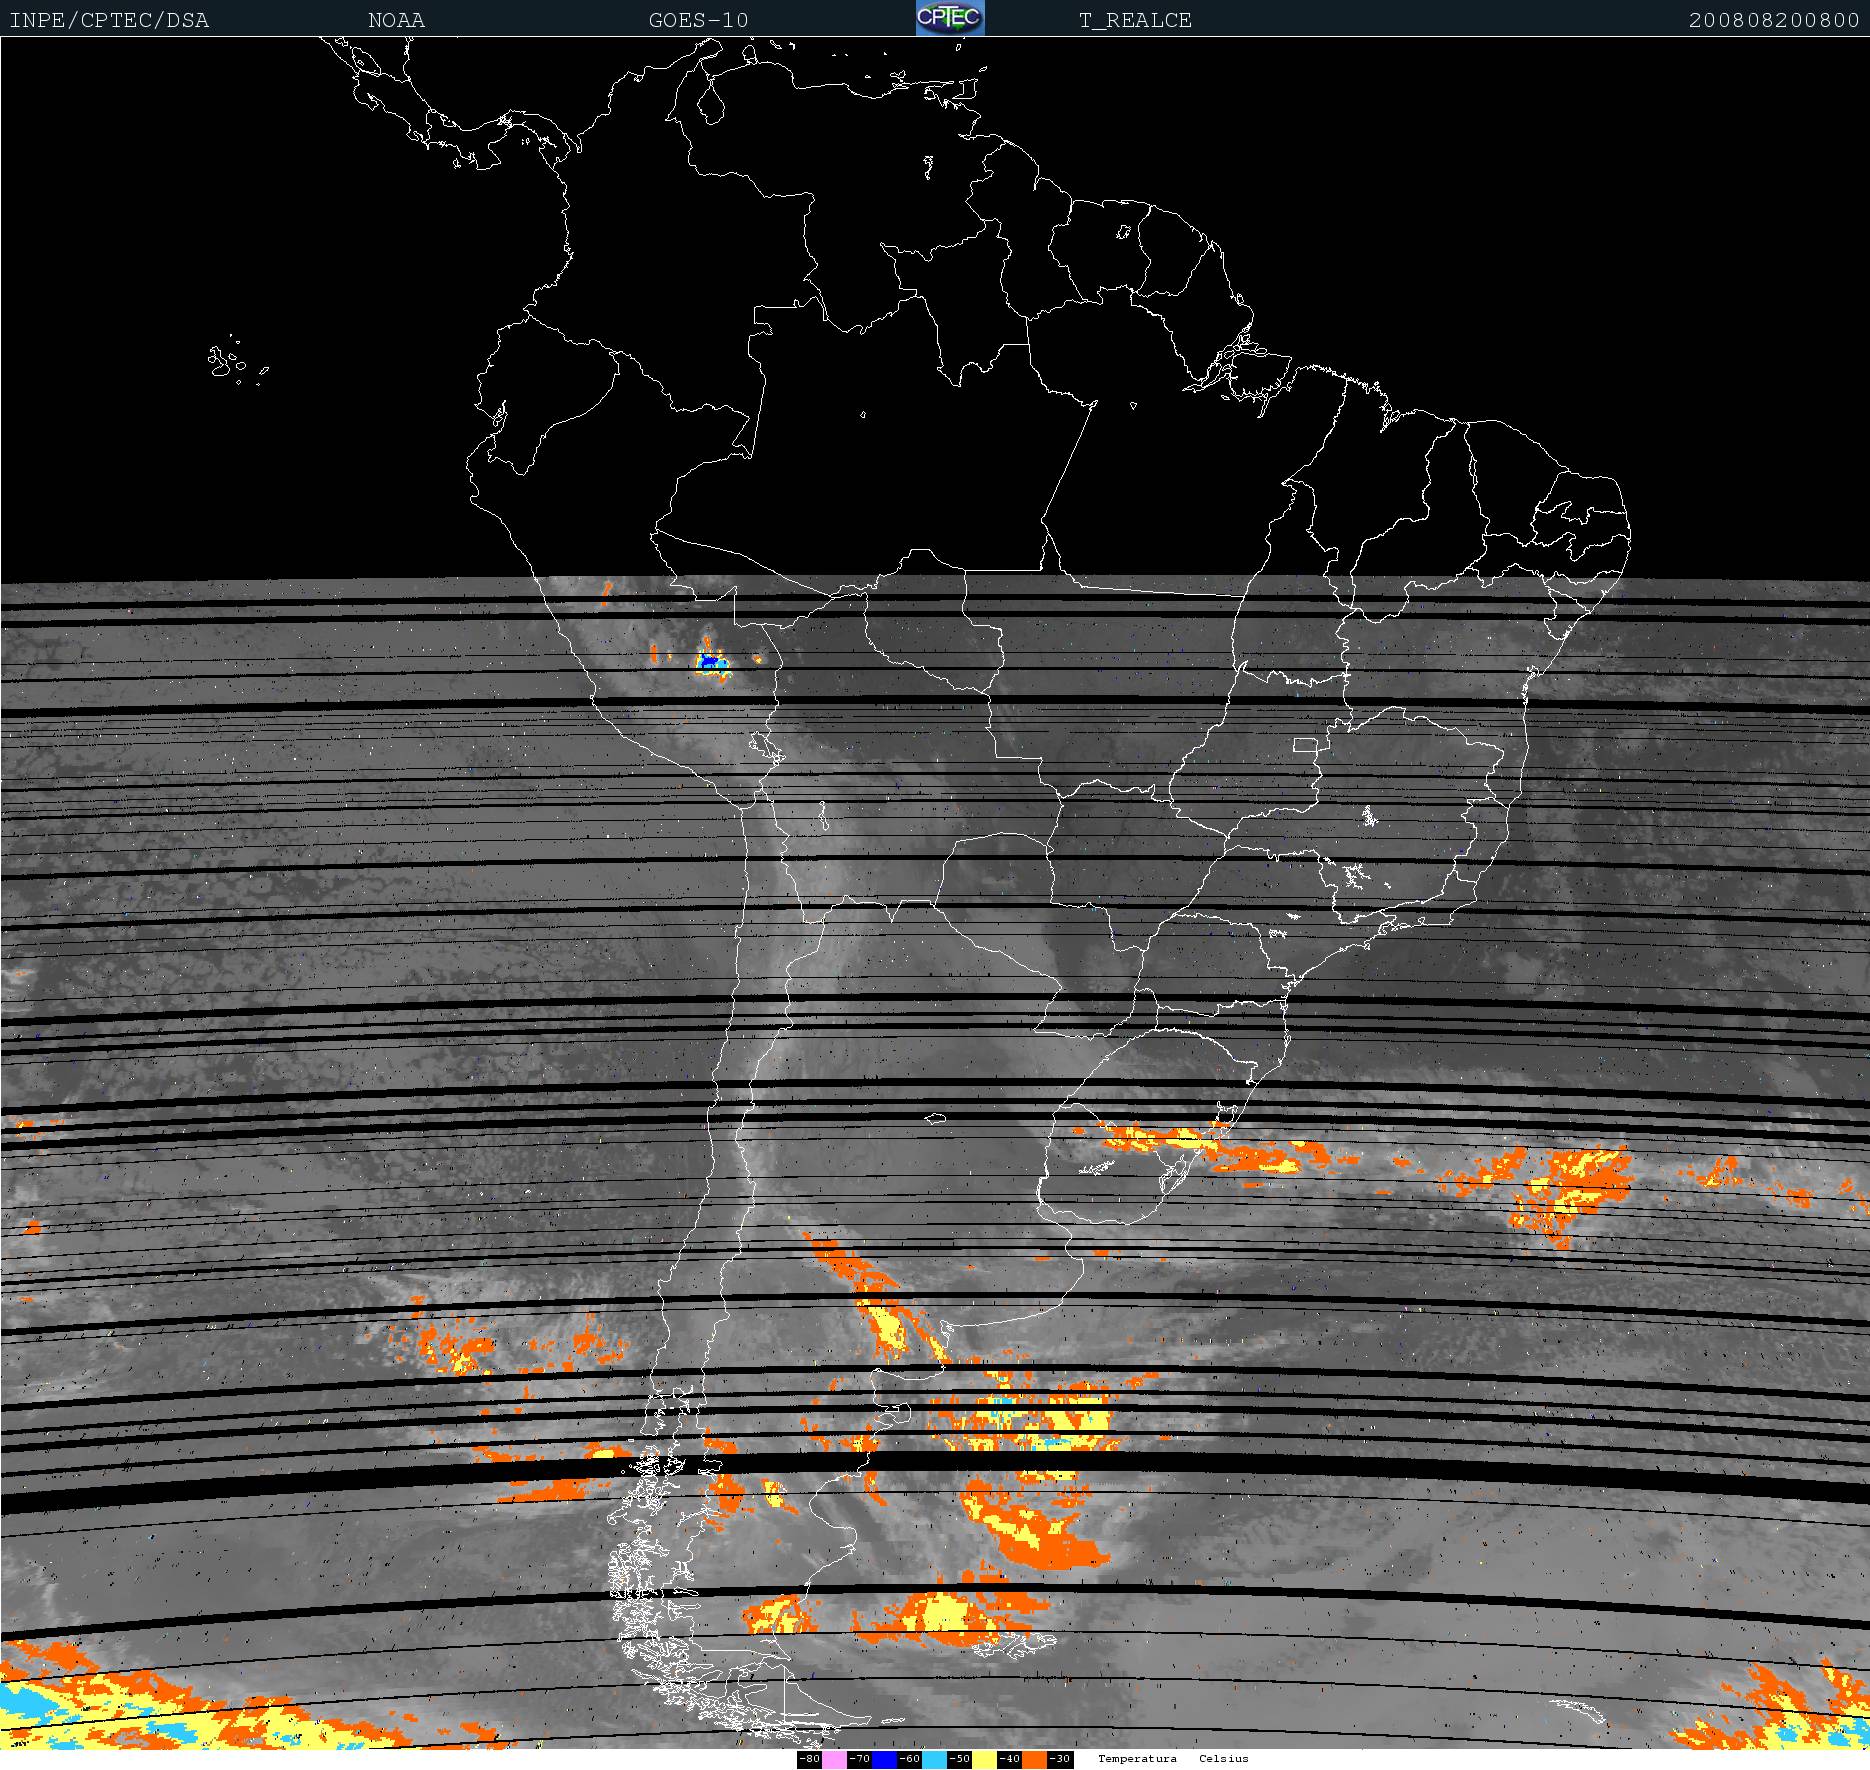Click the GOES-10 satellite label
This screenshot has width=1870, height=1770.
click(x=698, y=20)
